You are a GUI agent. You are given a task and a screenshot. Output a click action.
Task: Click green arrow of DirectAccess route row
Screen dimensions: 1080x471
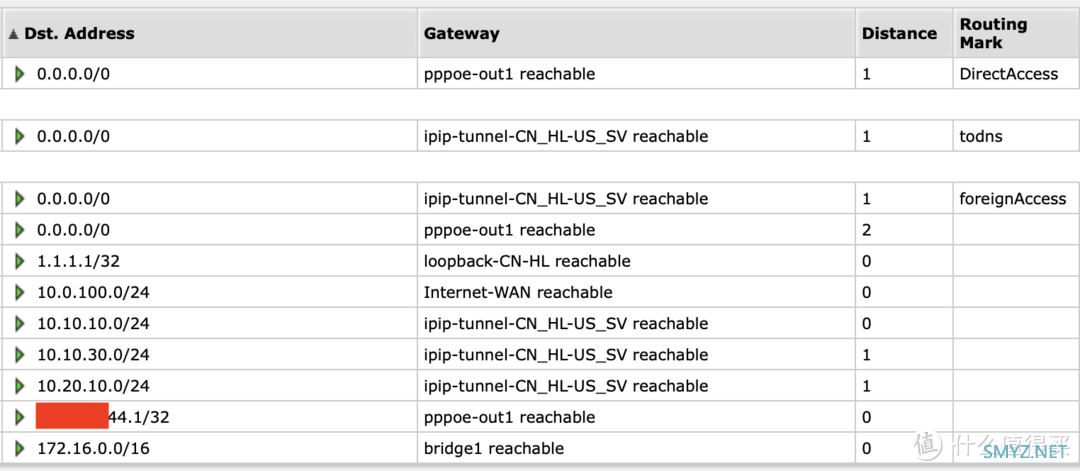coord(20,74)
